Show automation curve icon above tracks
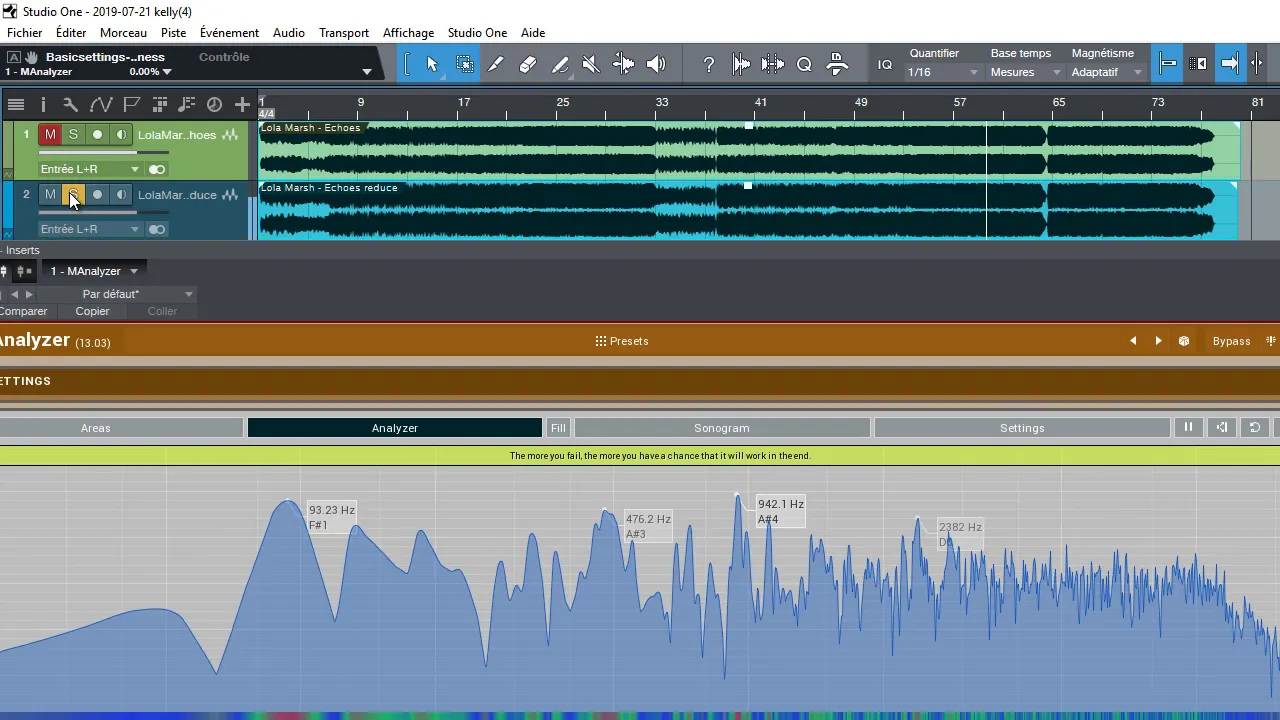This screenshot has width=1280, height=720. [101, 104]
